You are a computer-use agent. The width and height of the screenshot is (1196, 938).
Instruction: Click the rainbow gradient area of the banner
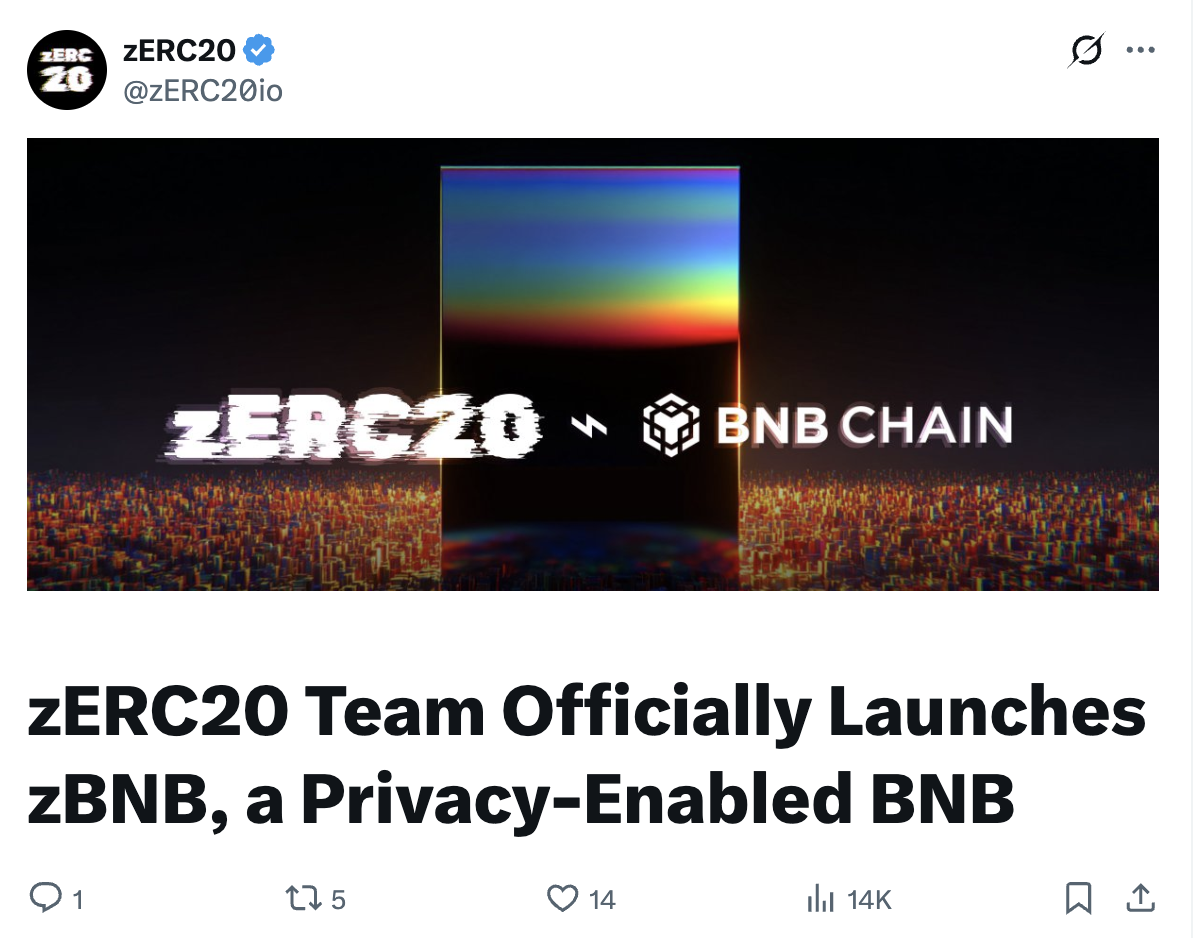coord(590,250)
